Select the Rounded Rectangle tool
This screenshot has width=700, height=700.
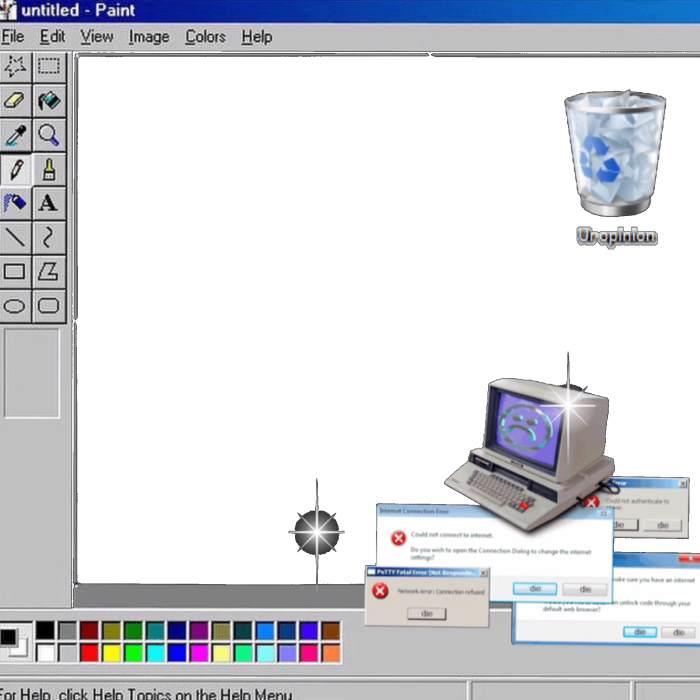point(49,306)
